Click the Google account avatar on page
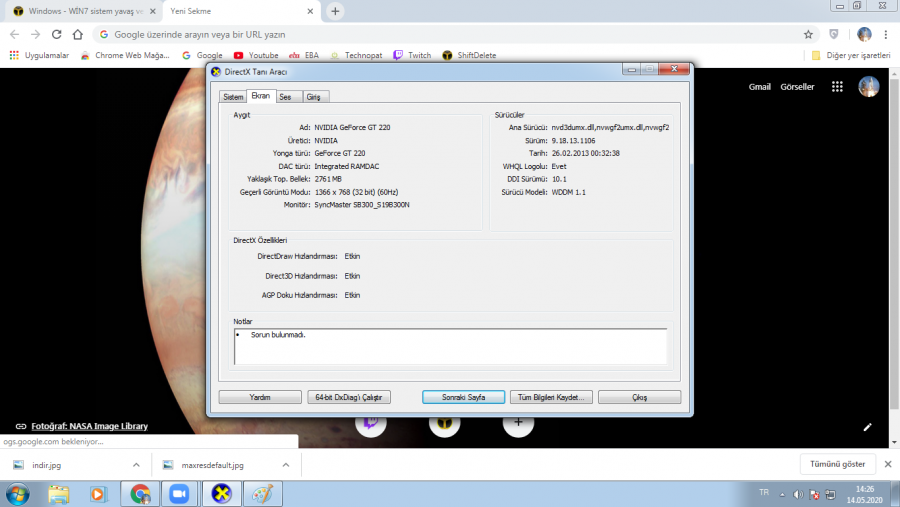The image size is (900, 507). coord(868,87)
